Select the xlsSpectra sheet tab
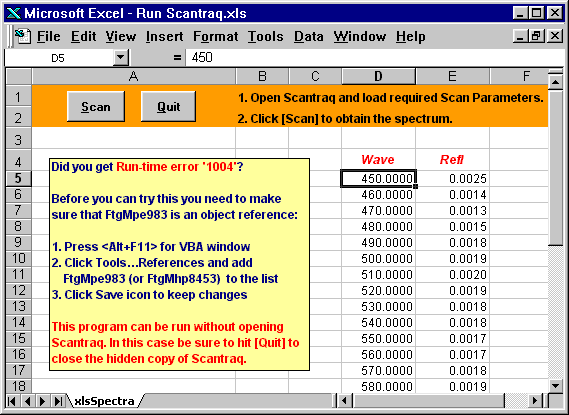The image size is (569, 415). pos(104,401)
